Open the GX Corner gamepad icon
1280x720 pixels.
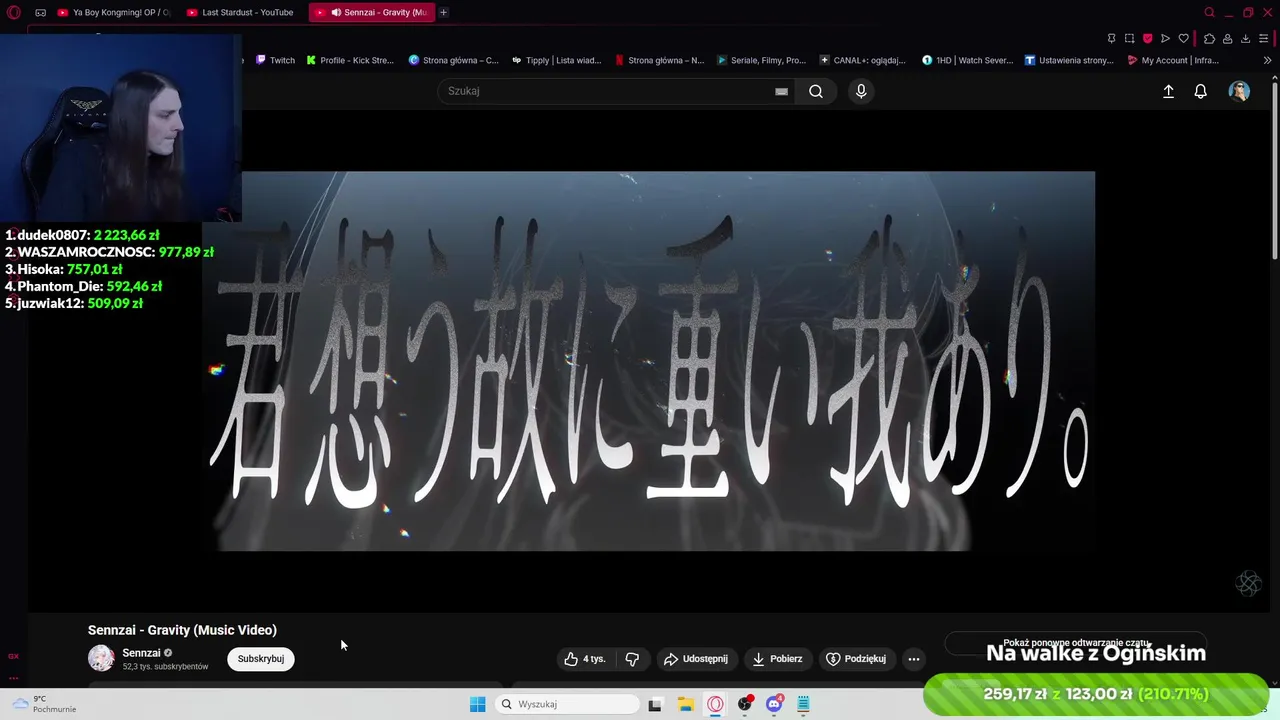click(x=40, y=12)
